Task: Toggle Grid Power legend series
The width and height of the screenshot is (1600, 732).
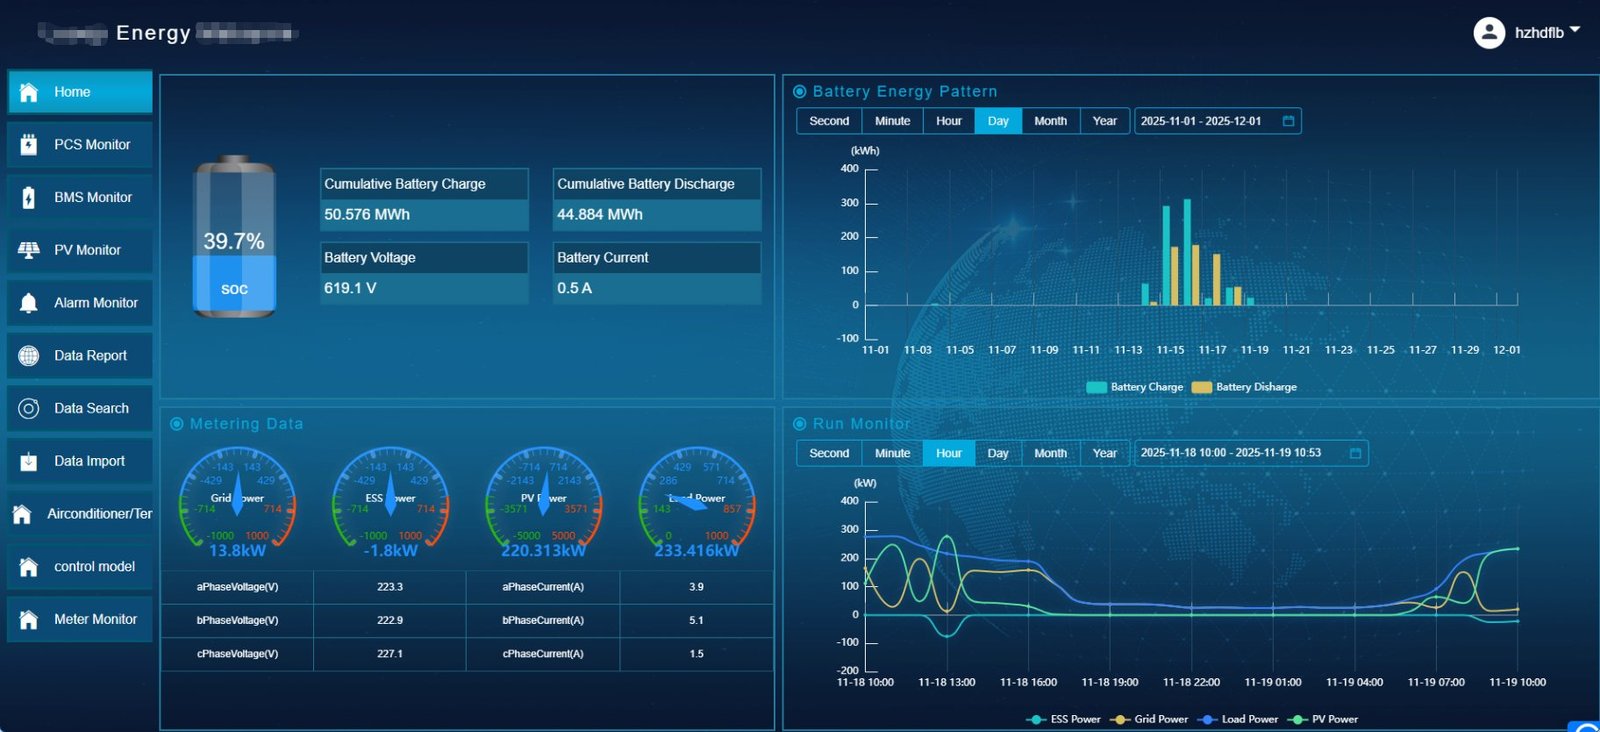Action: click(x=1149, y=719)
